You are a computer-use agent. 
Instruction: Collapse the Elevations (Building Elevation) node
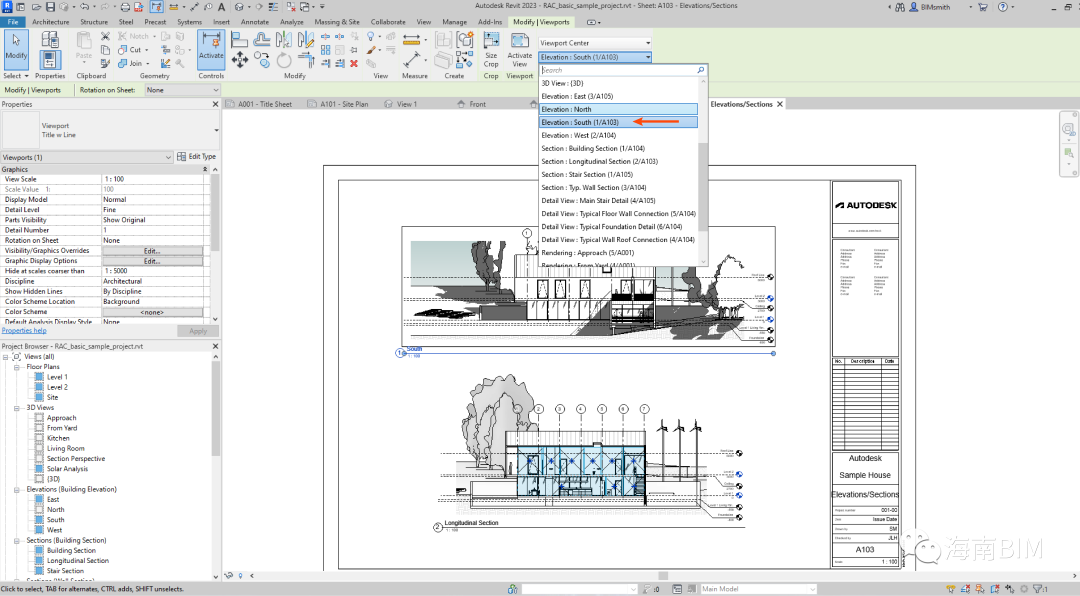tap(17, 489)
